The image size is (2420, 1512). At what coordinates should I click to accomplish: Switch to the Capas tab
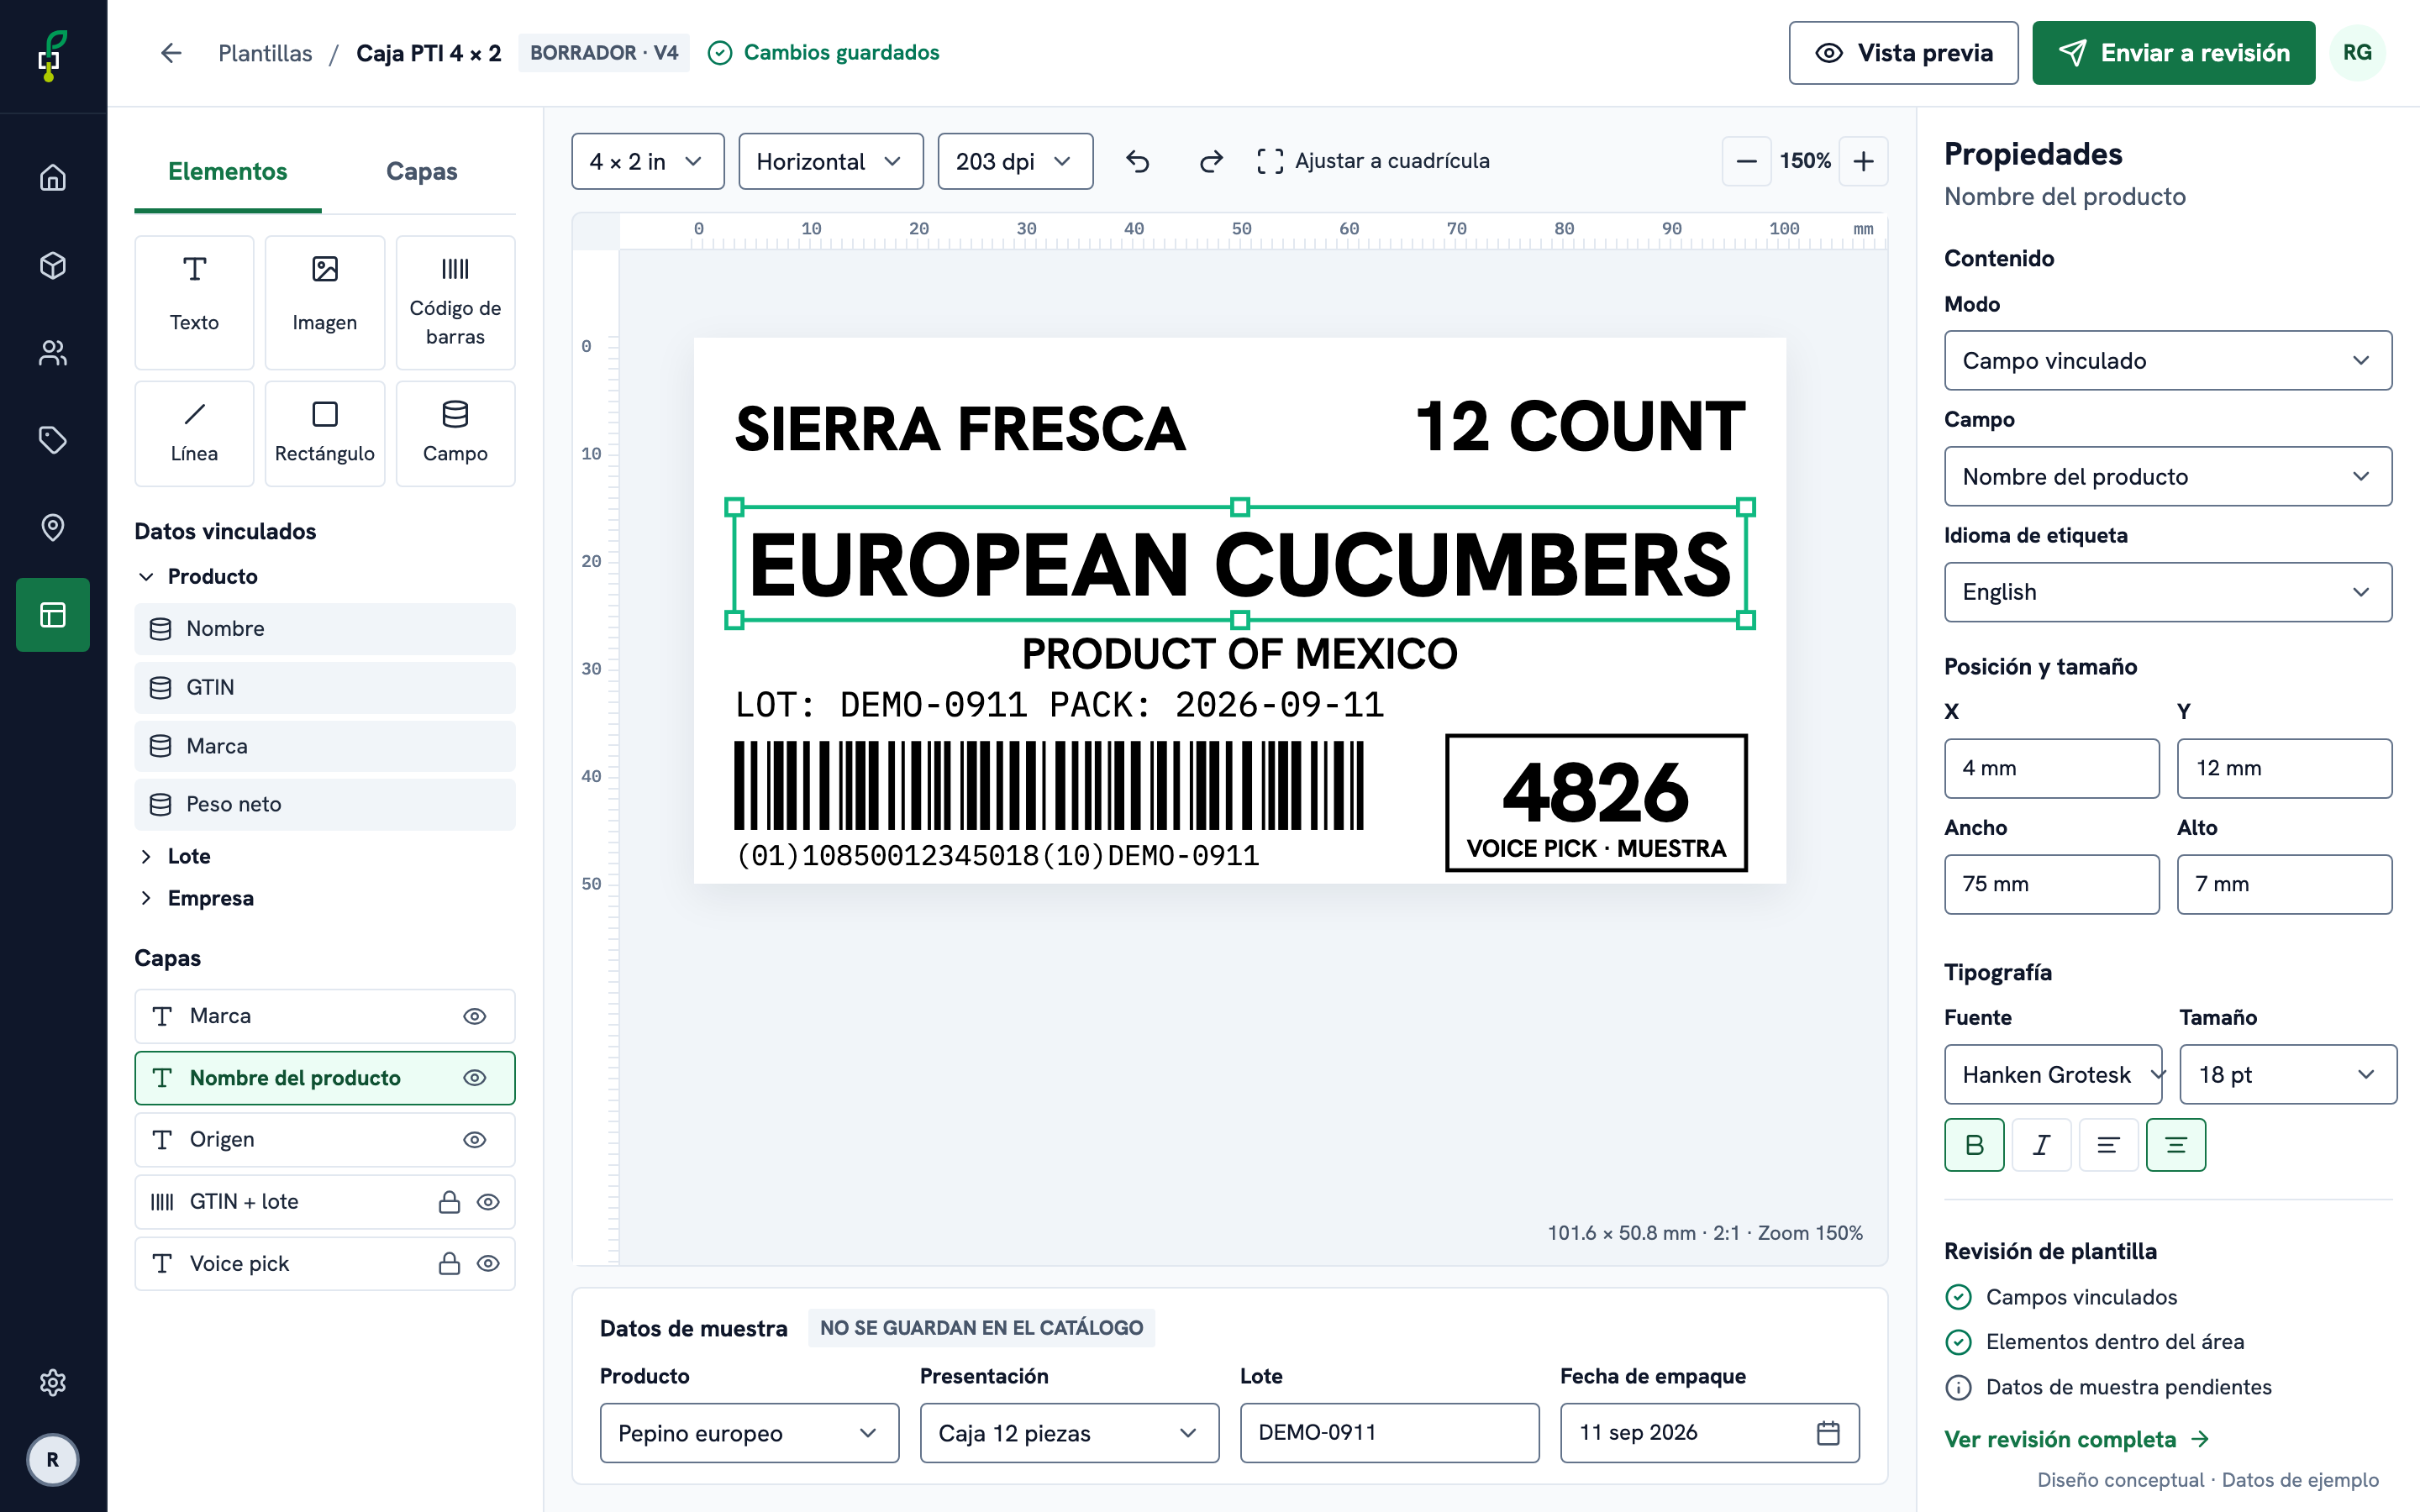click(421, 172)
